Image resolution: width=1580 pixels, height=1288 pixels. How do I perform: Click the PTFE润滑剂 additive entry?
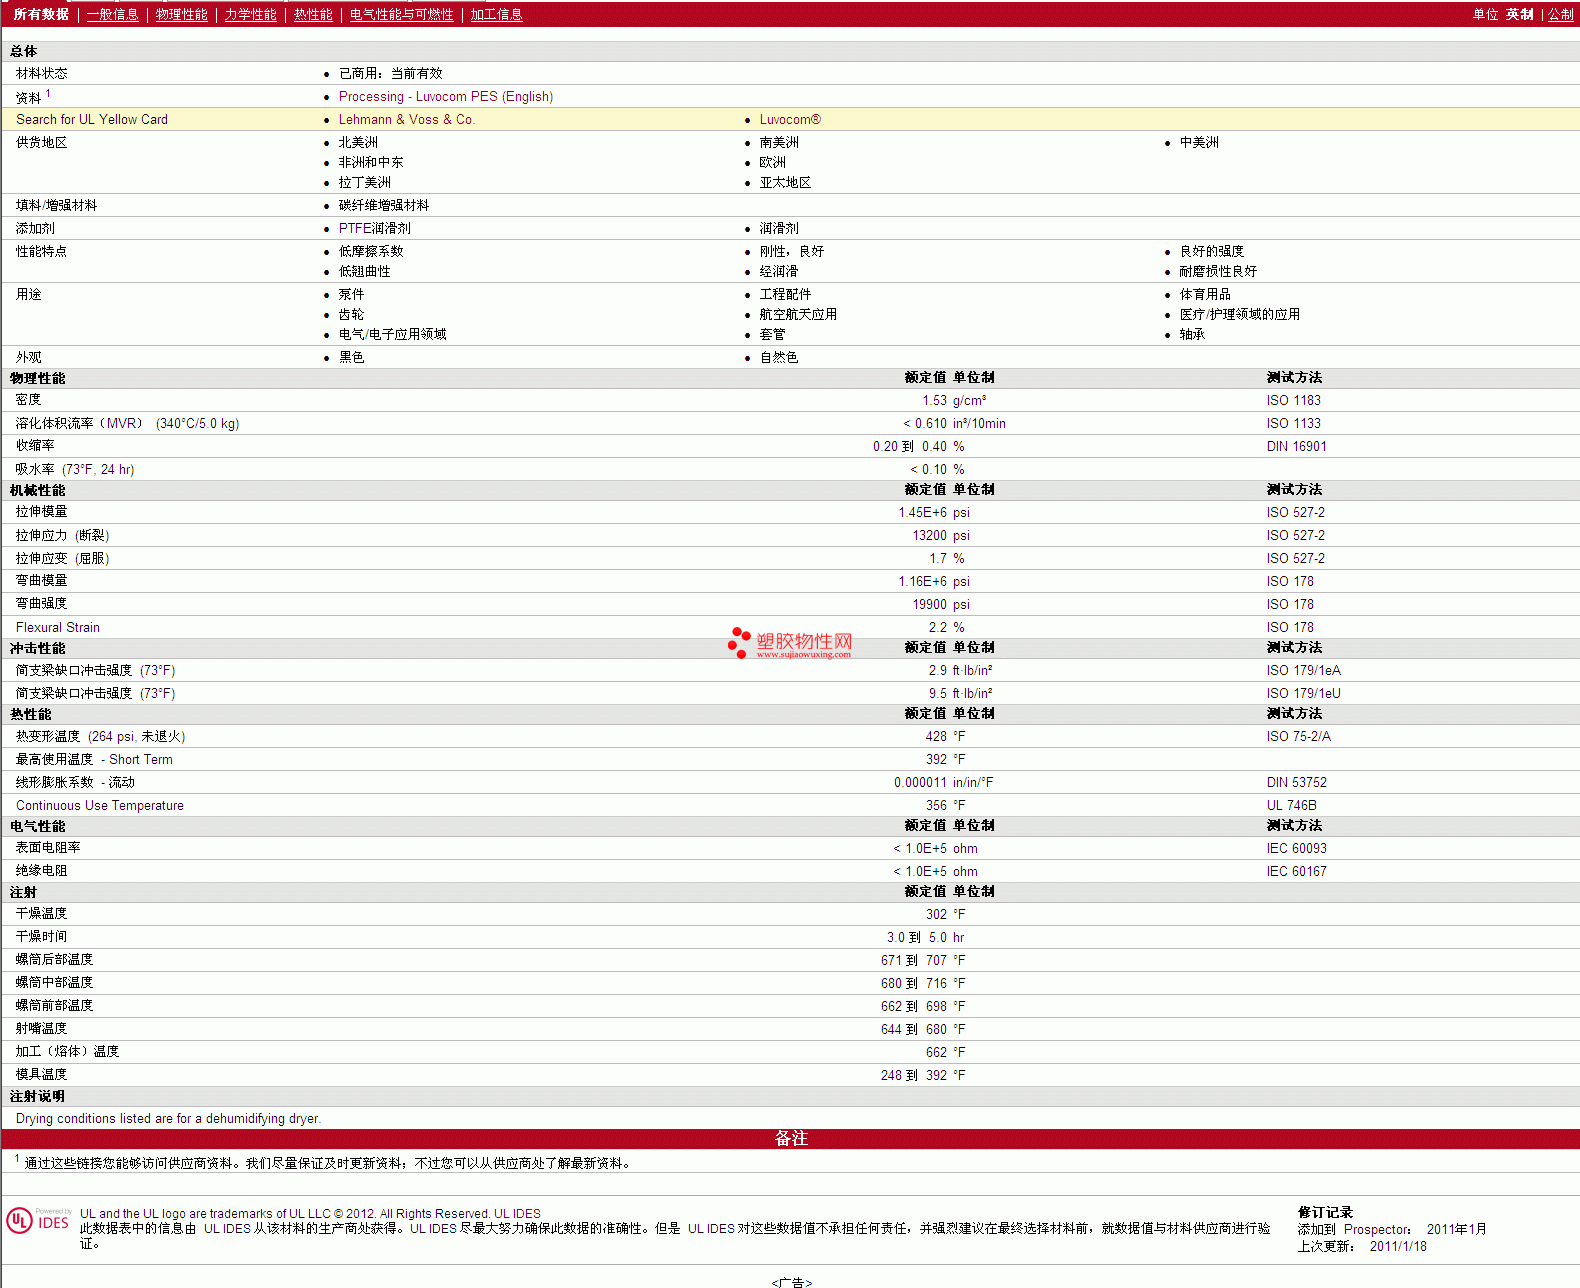[x=374, y=229]
